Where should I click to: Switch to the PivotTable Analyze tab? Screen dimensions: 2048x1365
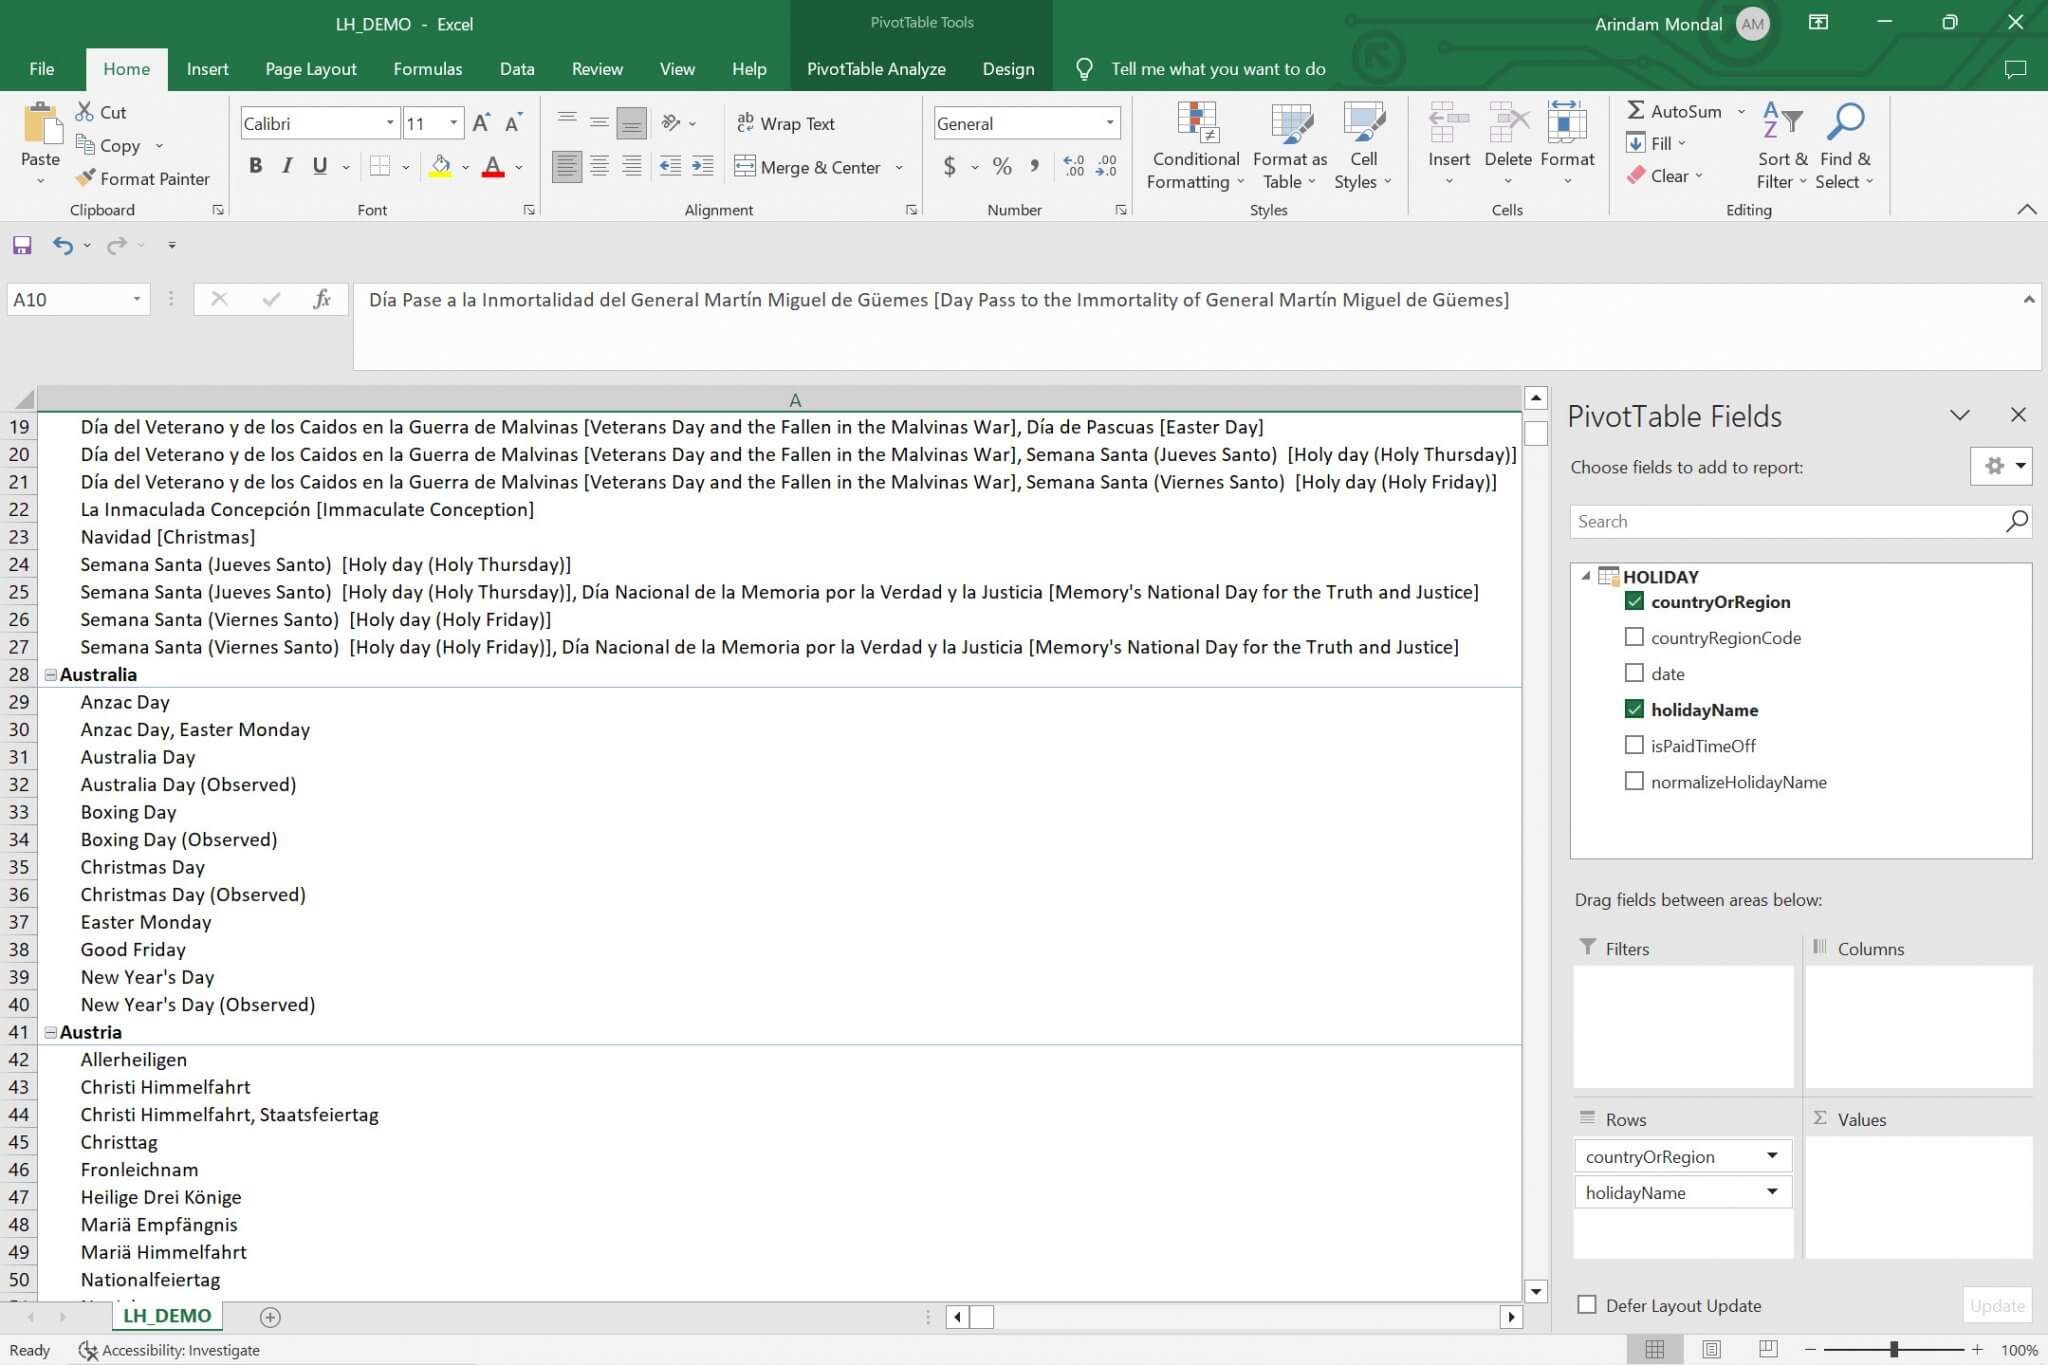[x=876, y=69]
